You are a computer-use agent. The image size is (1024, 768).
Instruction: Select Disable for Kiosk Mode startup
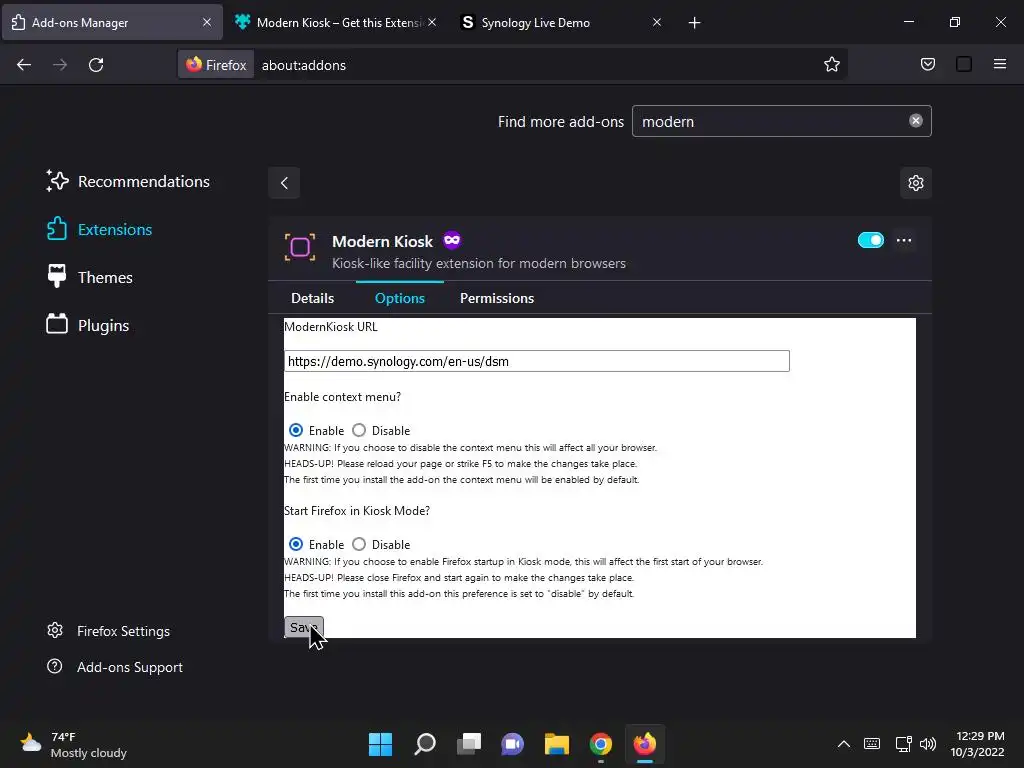click(359, 544)
